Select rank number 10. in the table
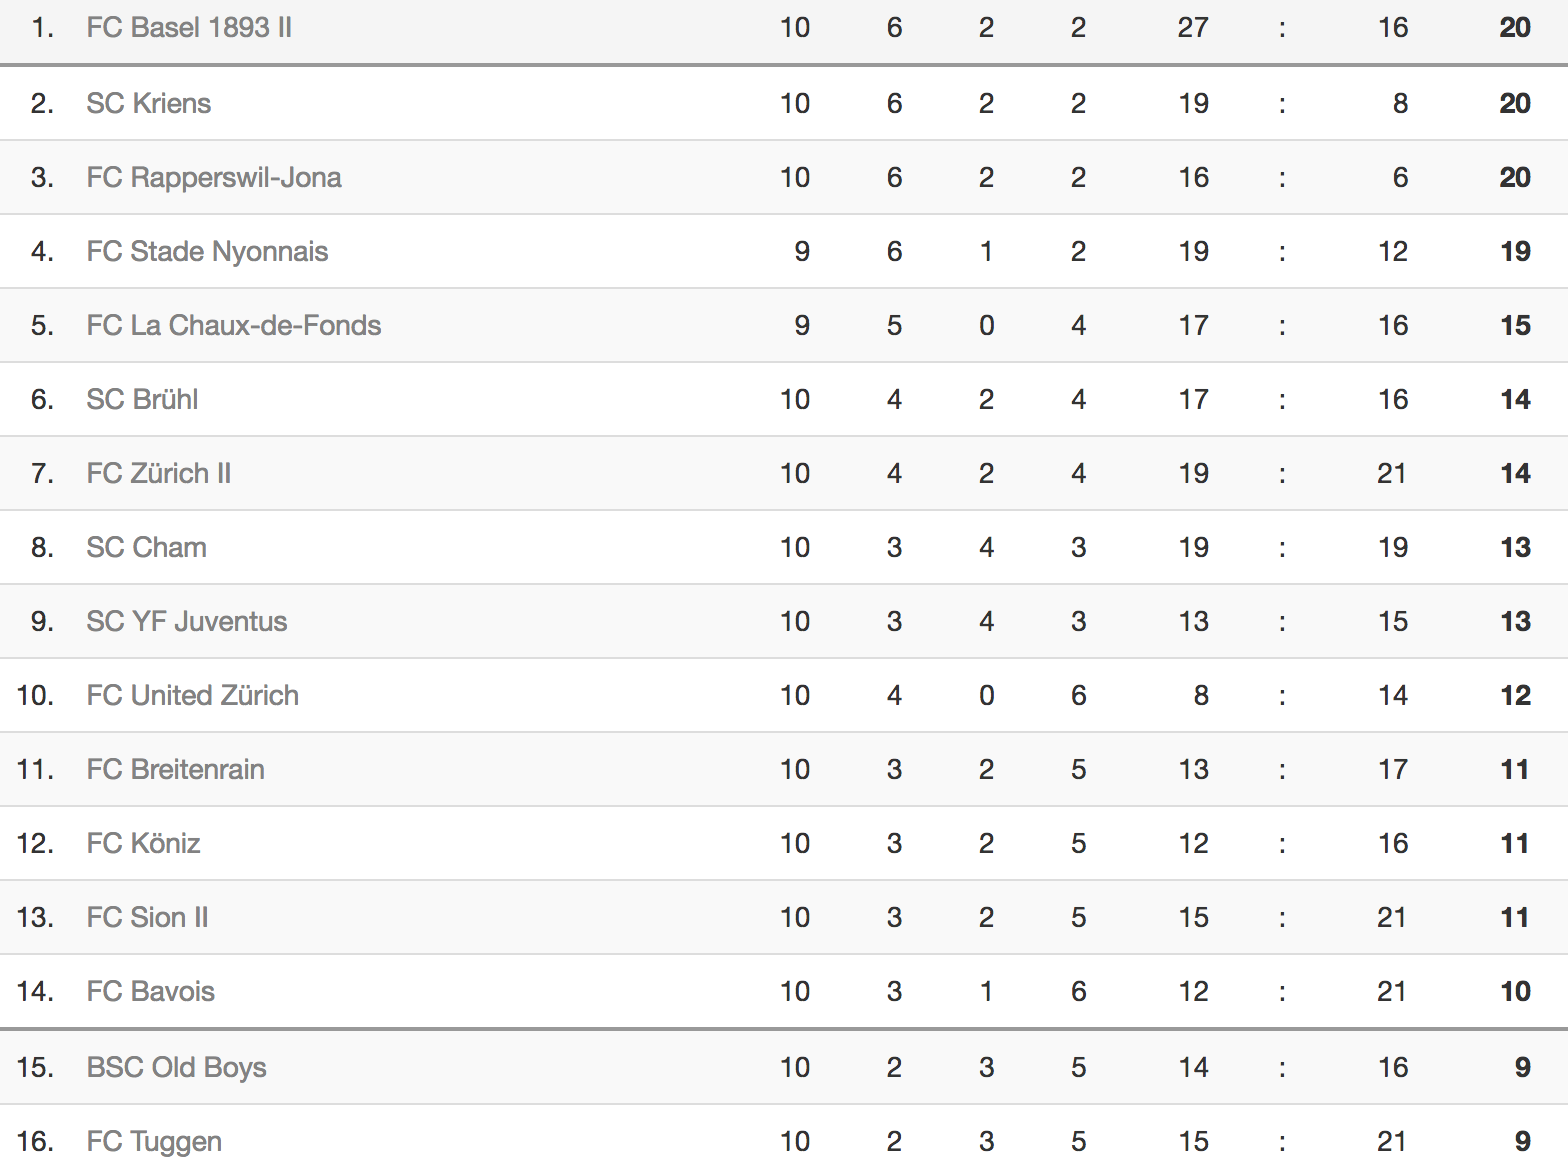Image resolution: width=1568 pixels, height=1174 pixels. click(x=35, y=695)
